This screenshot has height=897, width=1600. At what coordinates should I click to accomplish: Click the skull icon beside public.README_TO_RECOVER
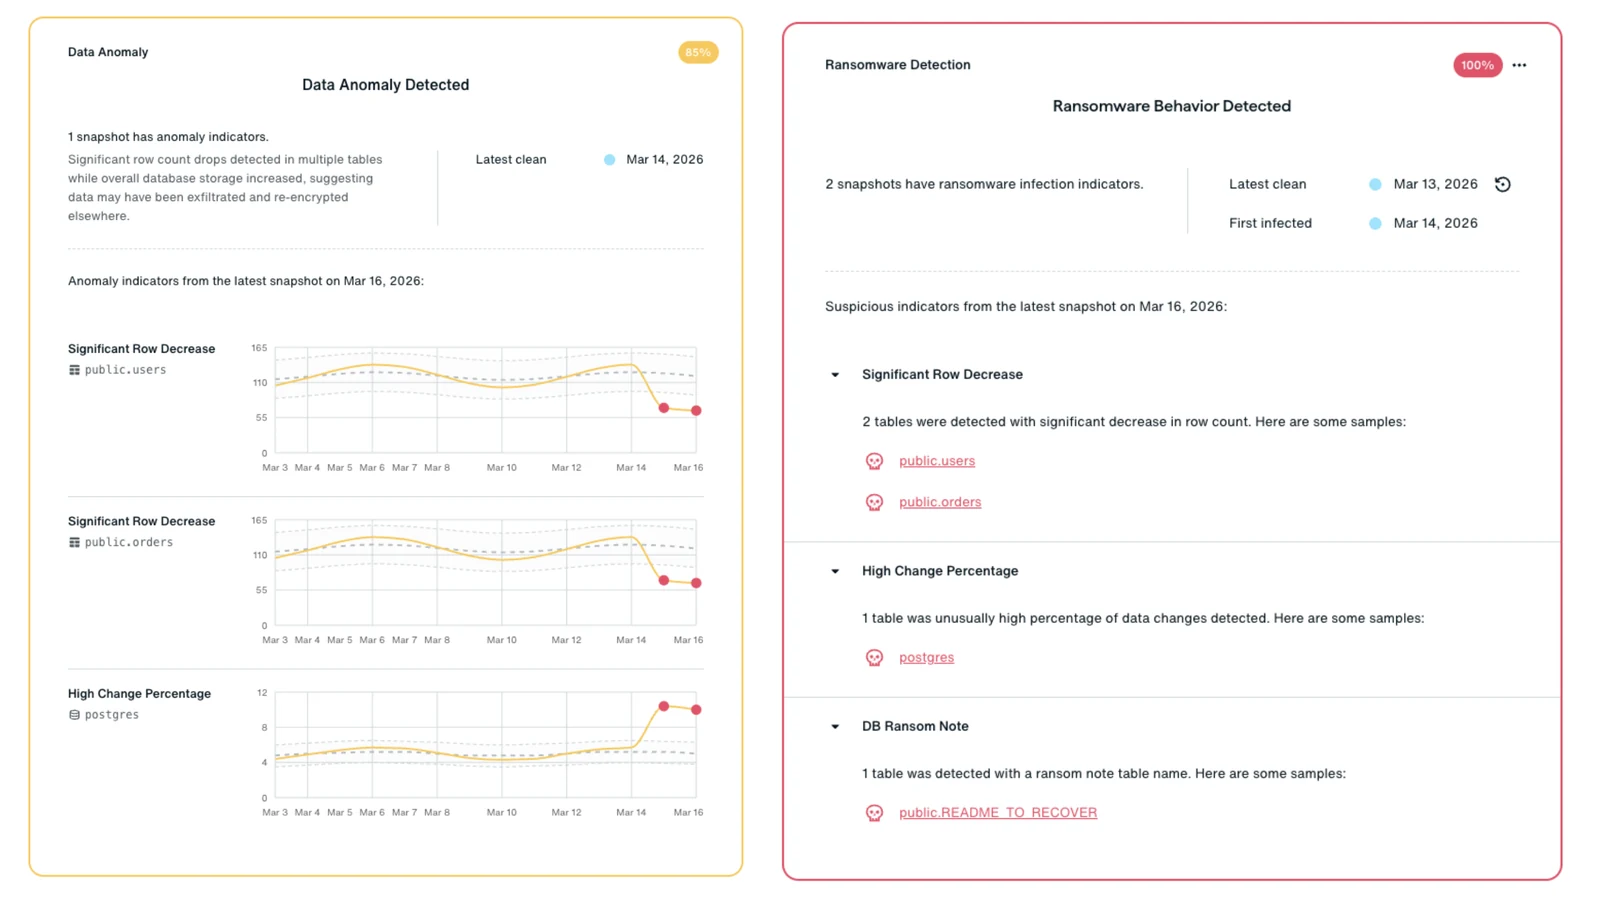click(874, 813)
